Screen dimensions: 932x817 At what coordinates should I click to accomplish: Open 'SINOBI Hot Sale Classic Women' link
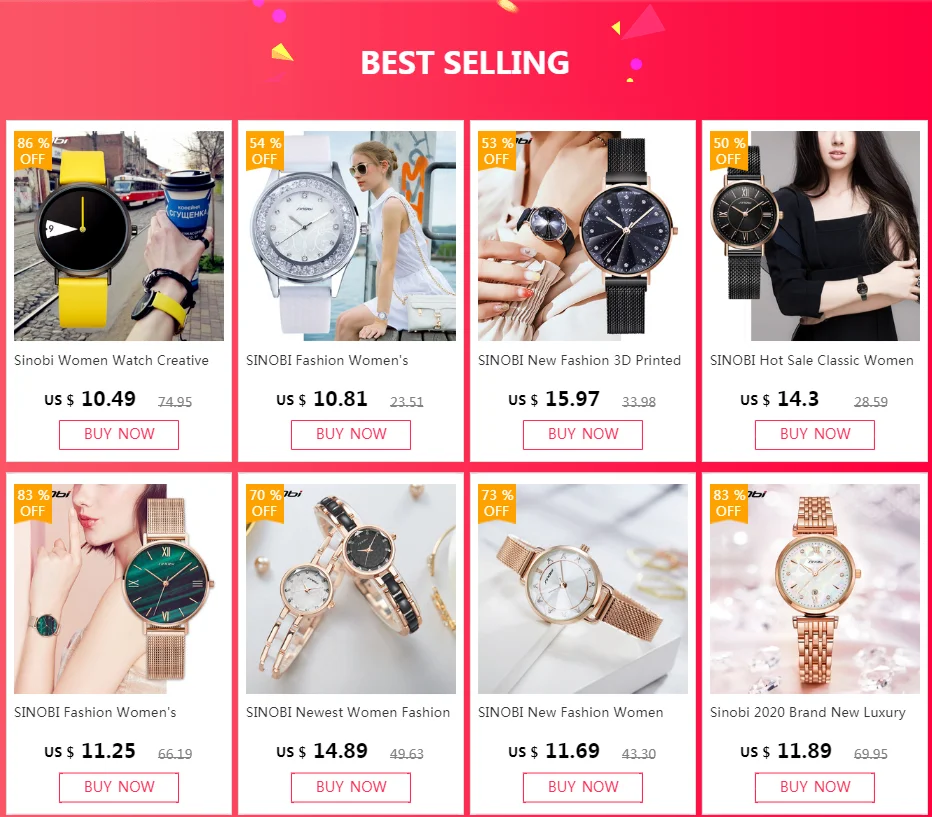811,361
